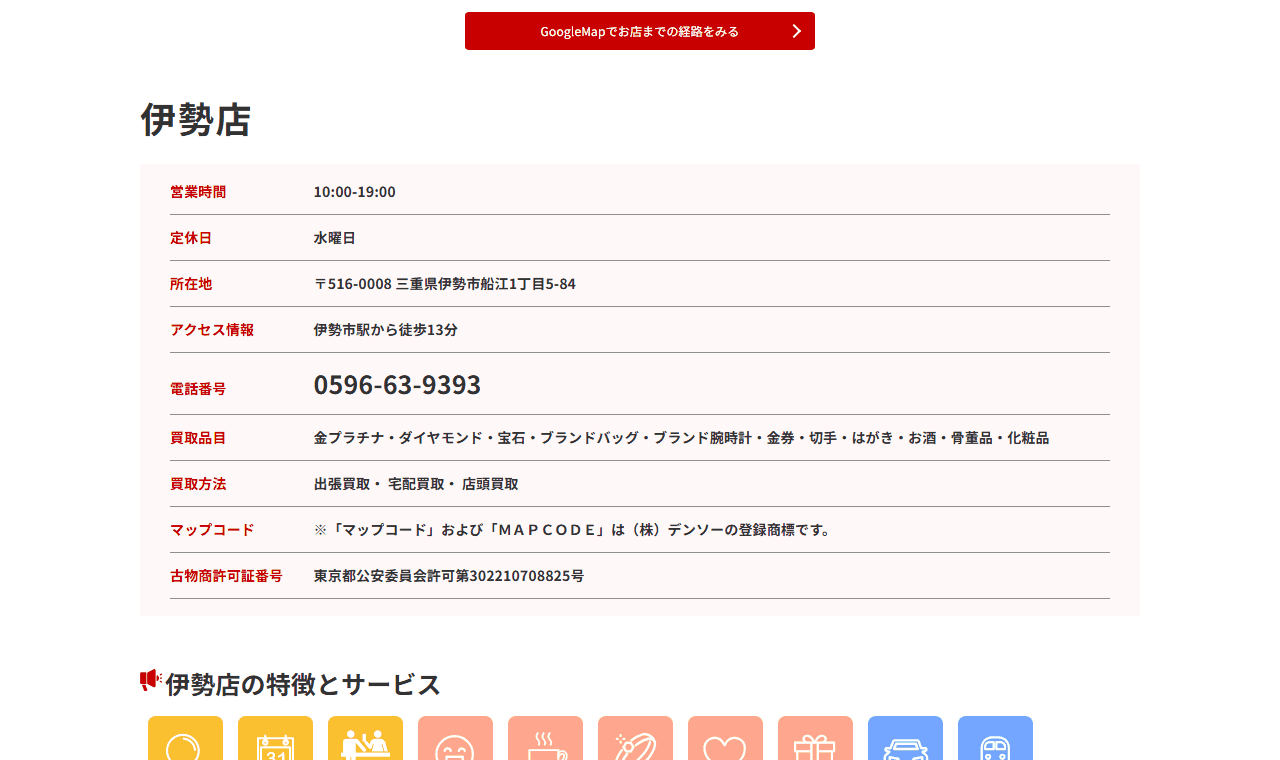The height and width of the screenshot is (760, 1280).
Task: Select the steaming coffee cup icon
Action: point(545,738)
